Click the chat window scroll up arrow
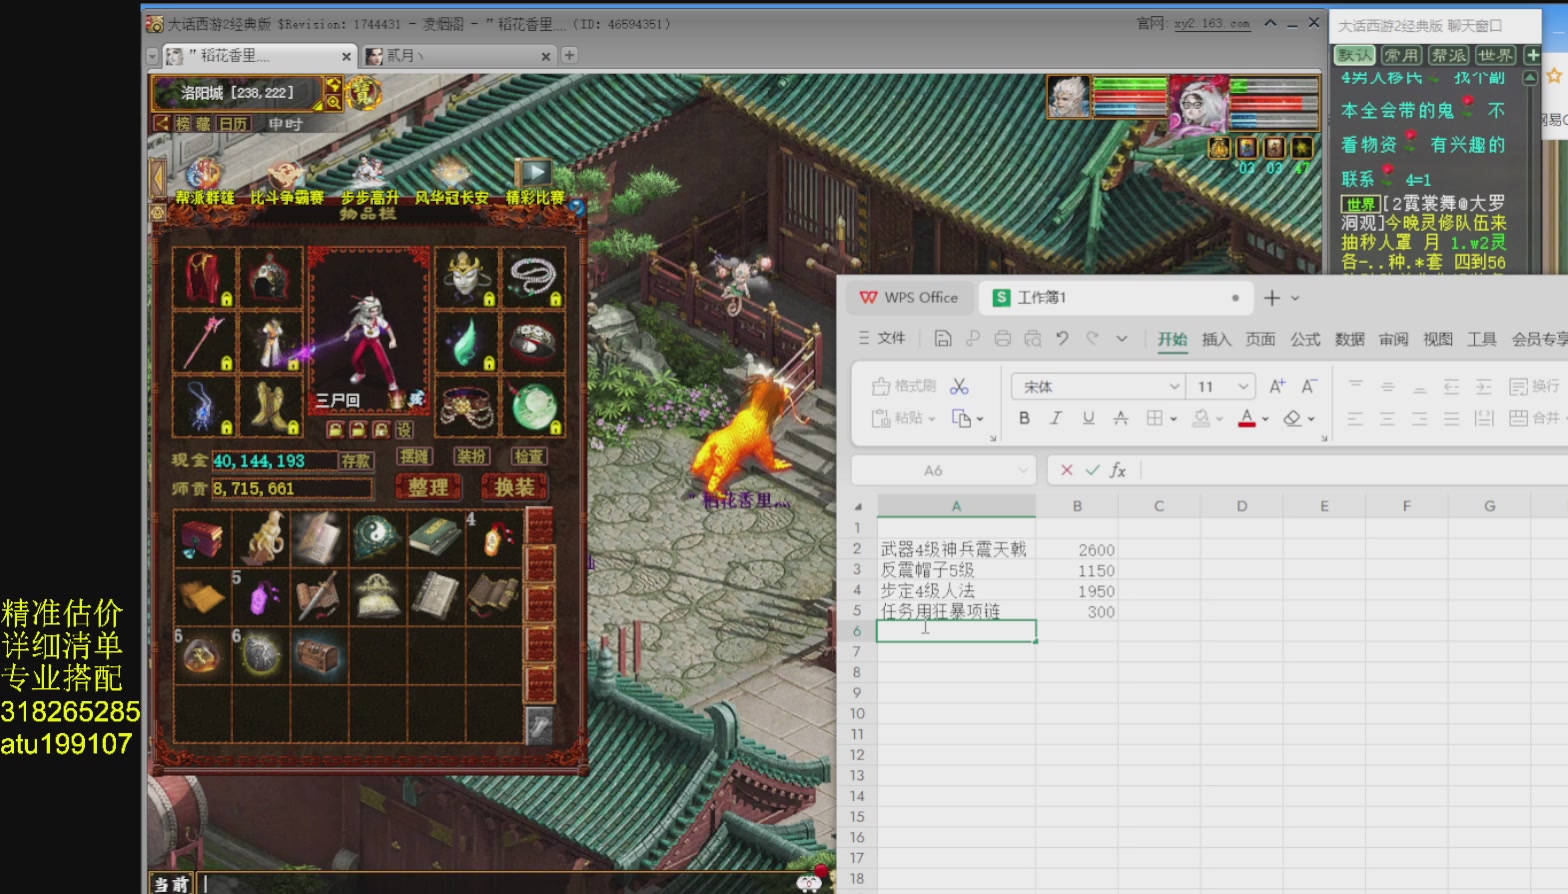Screen dimensions: 1568x894 coord(1529,77)
